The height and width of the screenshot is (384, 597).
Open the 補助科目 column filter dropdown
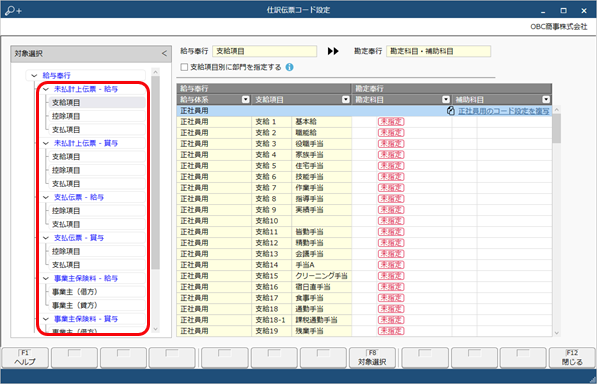click(546, 100)
